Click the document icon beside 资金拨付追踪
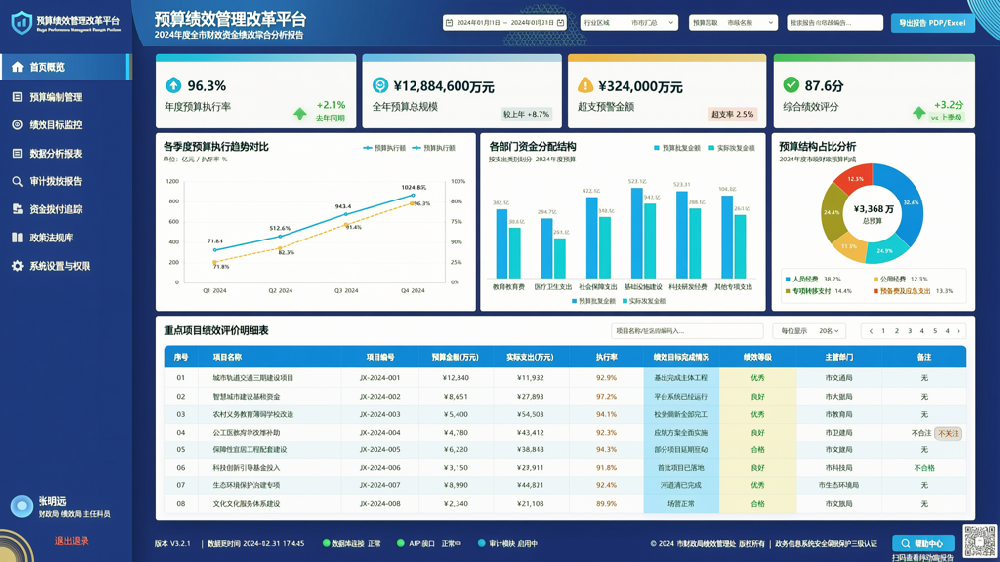 point(17,209)
